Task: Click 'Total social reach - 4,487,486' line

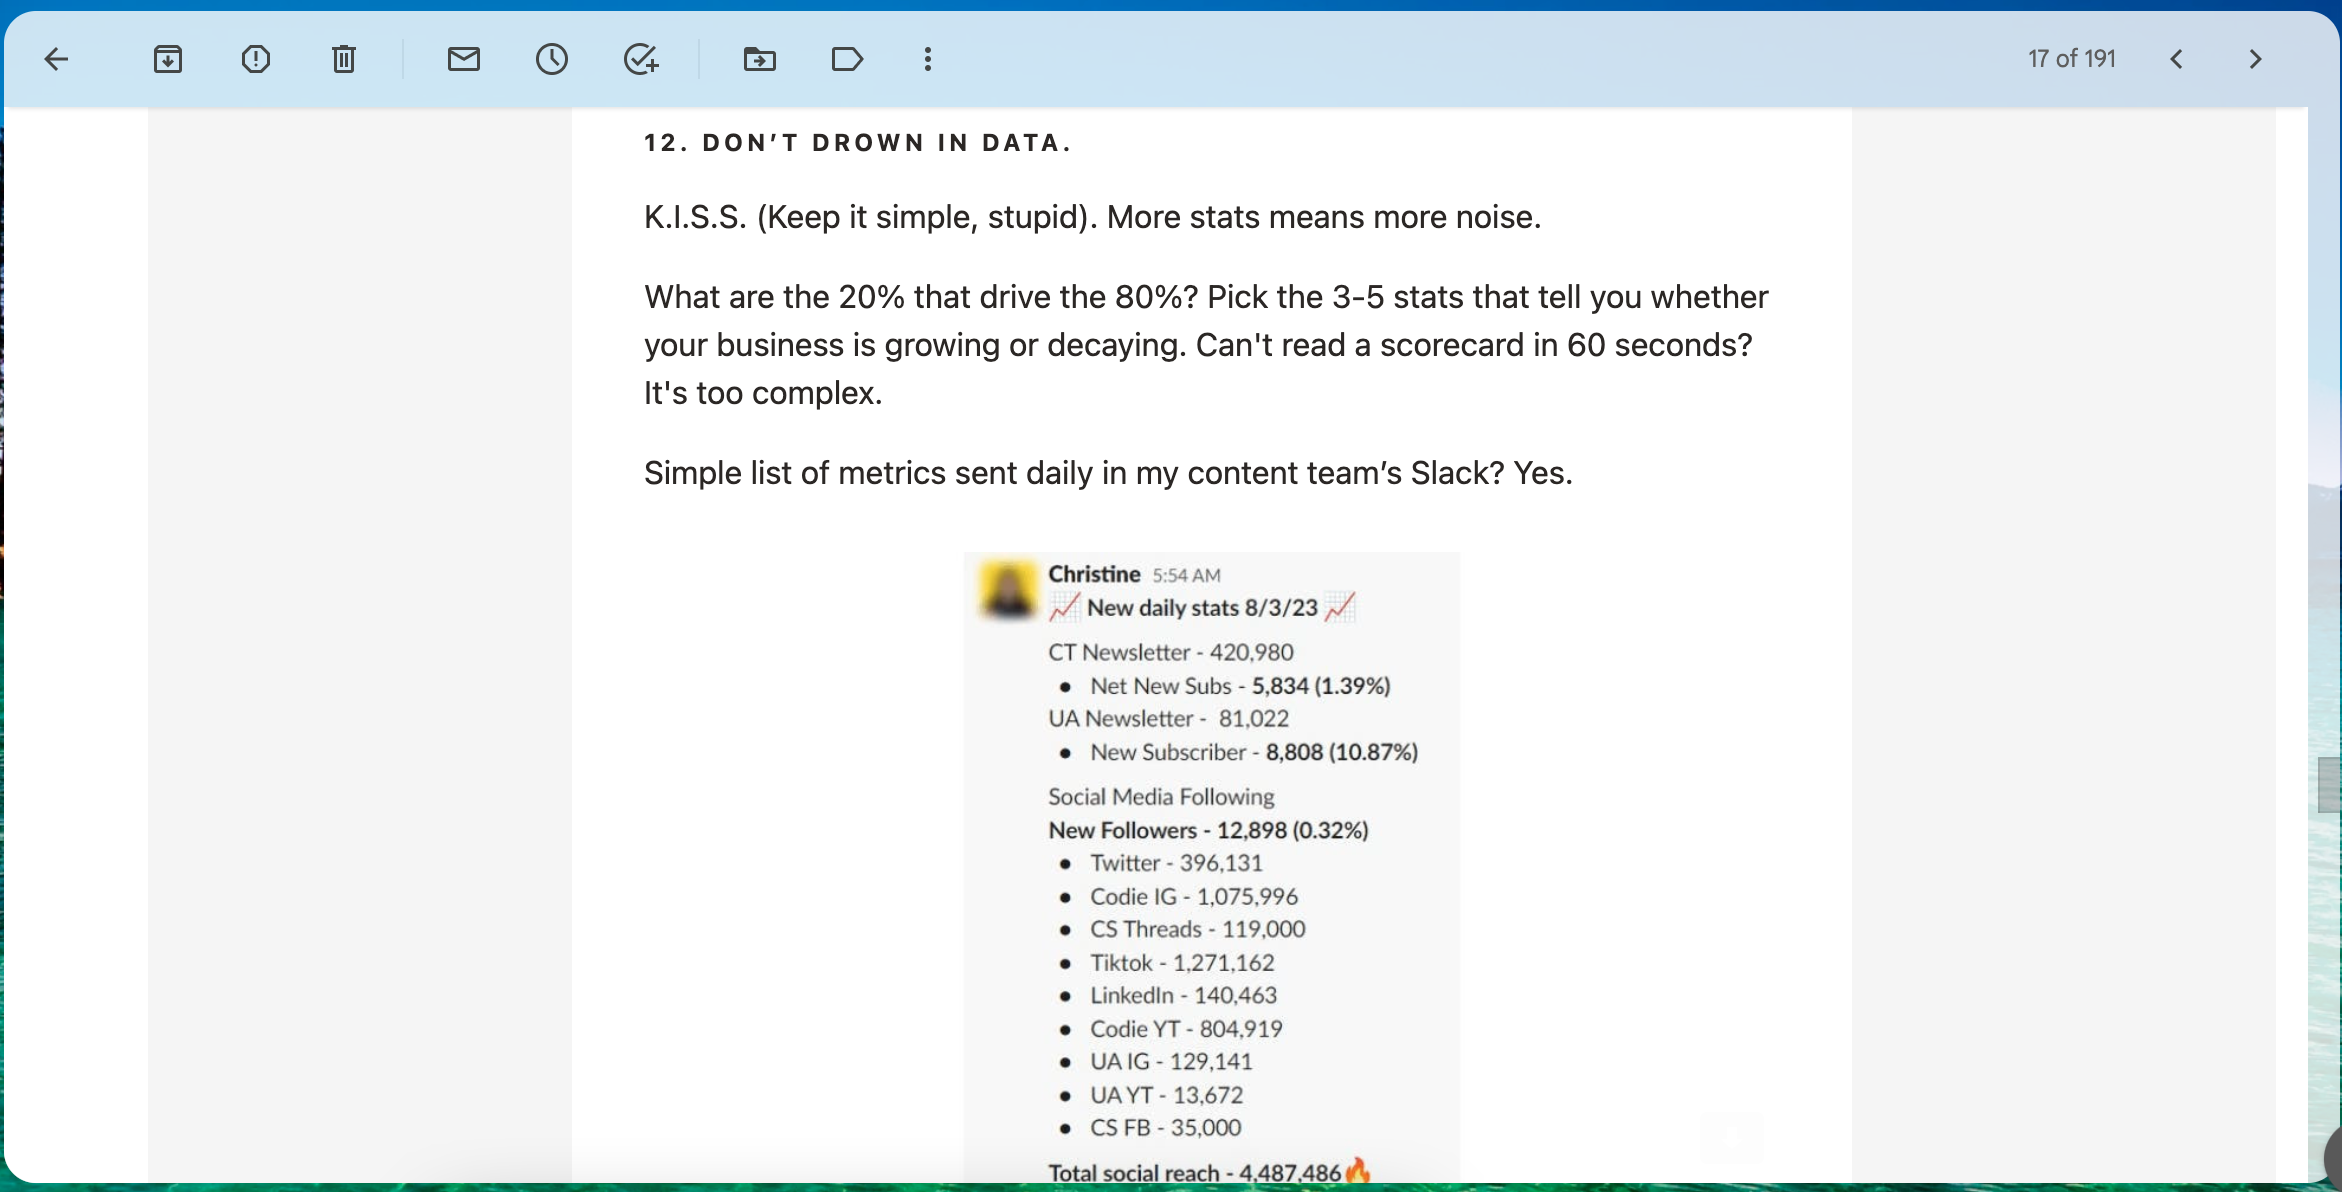Action: [1209, 1172]
